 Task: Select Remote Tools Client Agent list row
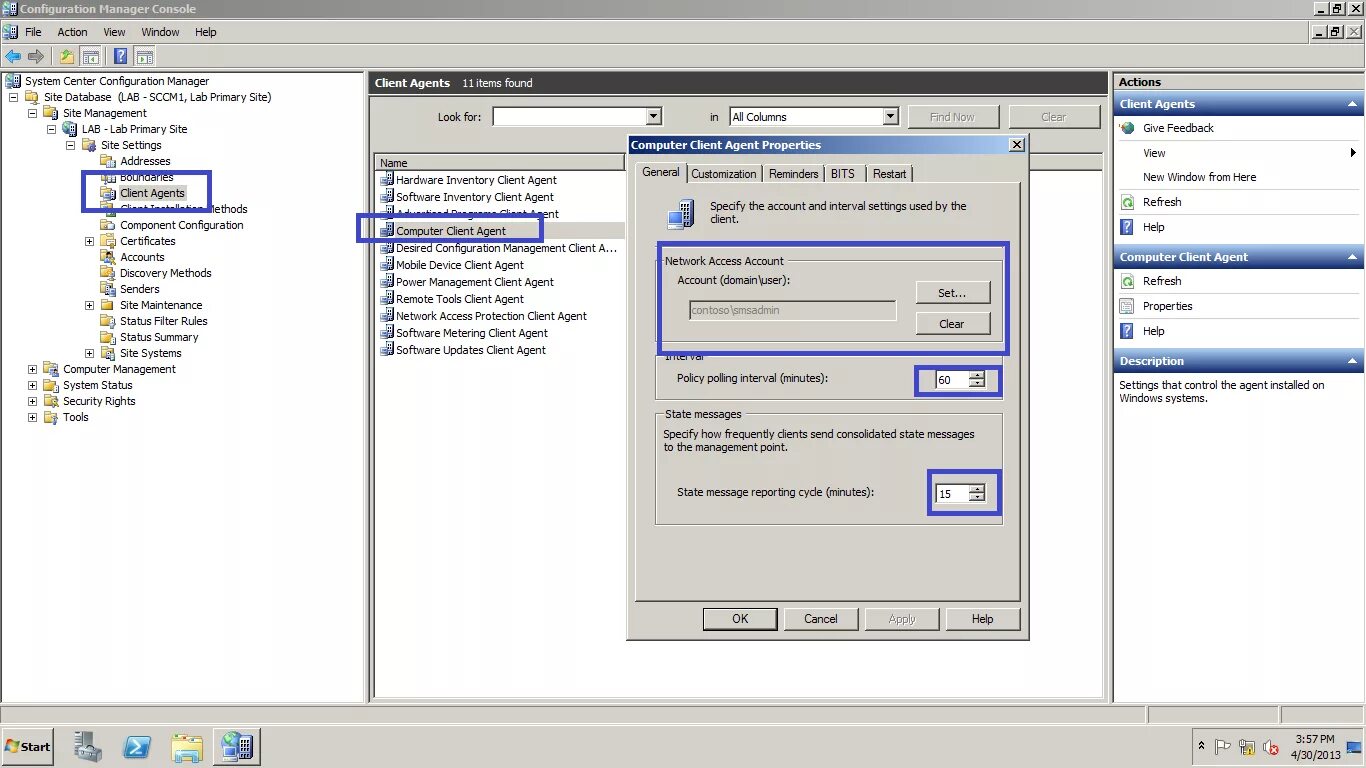[460, 299]
